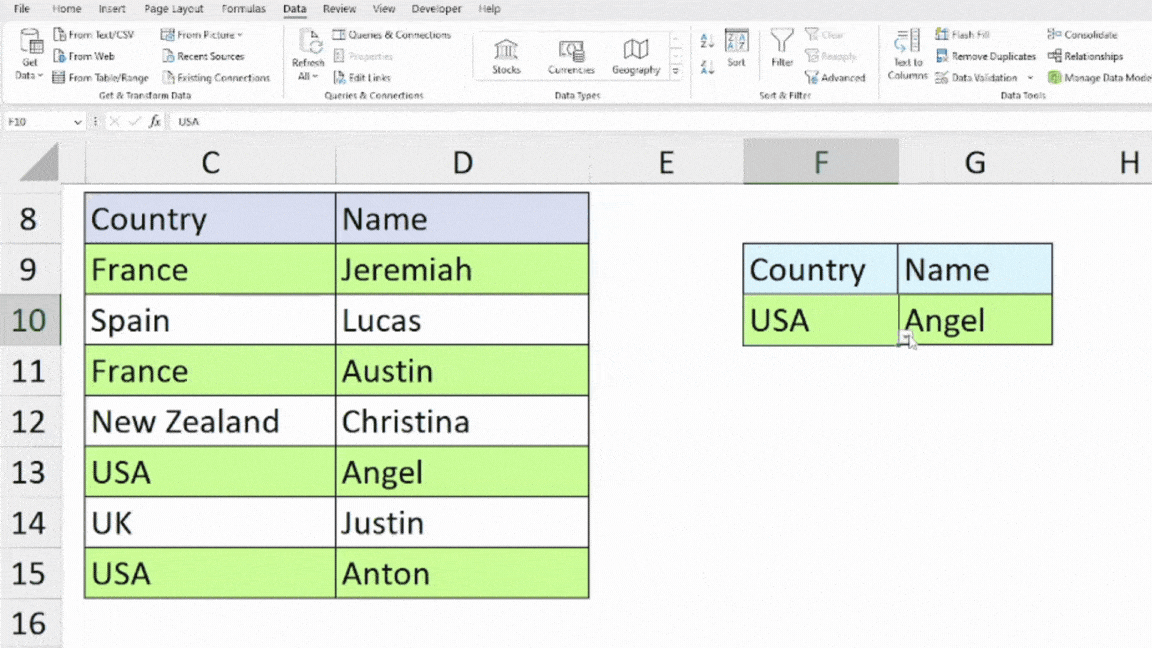Open Queries & Connections

pos(392,33)
